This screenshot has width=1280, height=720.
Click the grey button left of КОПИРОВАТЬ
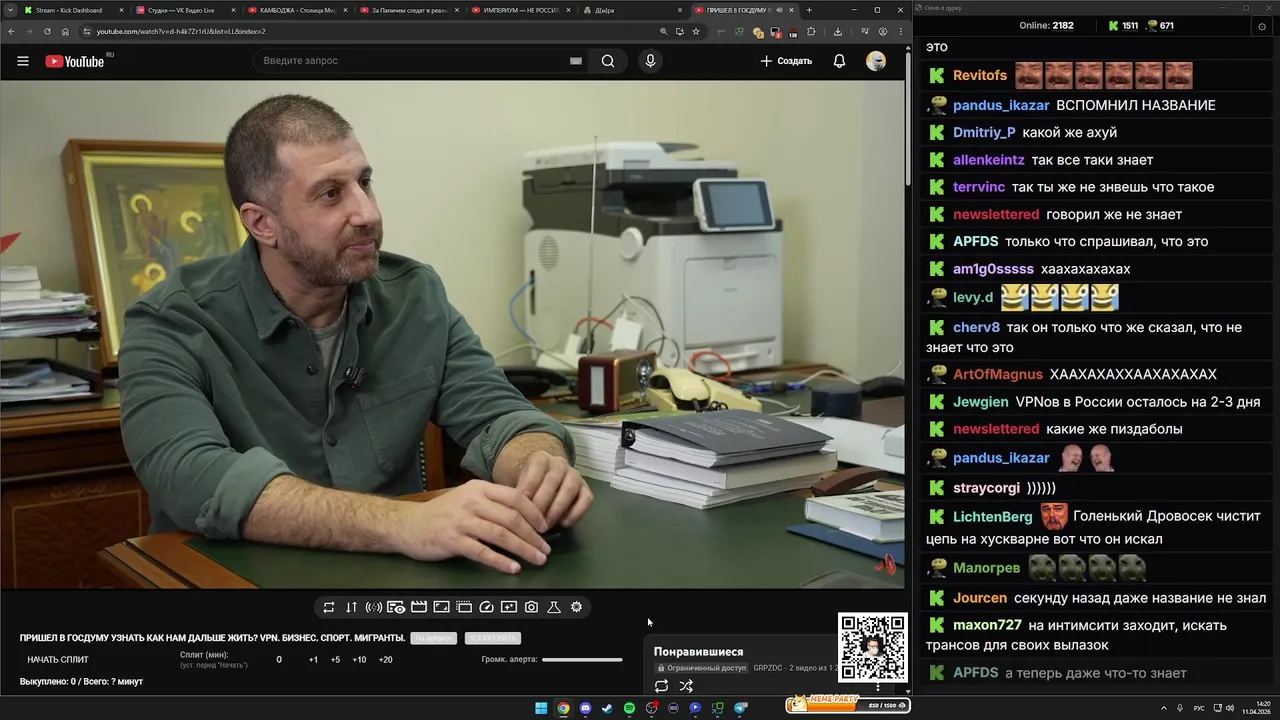tap(434, 638)
